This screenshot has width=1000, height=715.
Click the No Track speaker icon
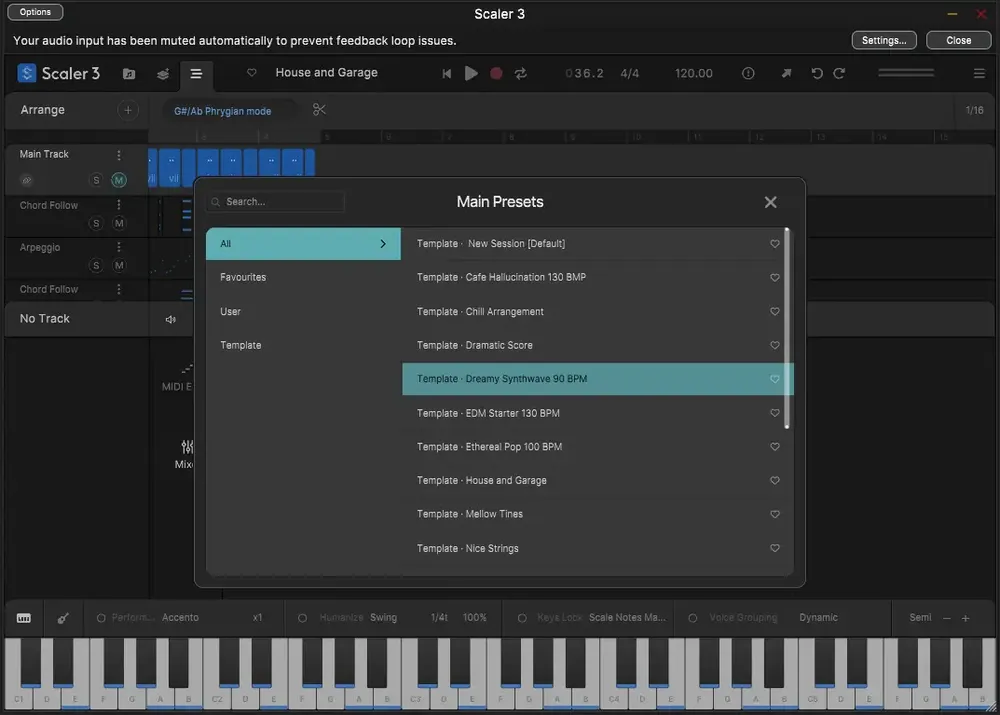pos(170,320)
